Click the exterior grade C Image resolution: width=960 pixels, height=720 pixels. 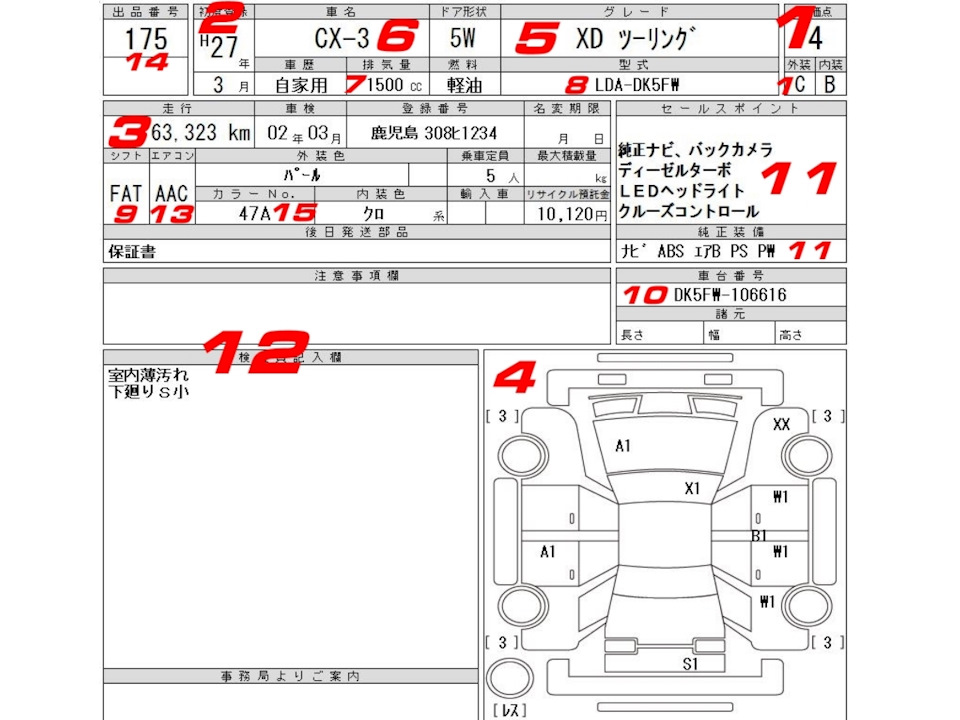(800, 84)
